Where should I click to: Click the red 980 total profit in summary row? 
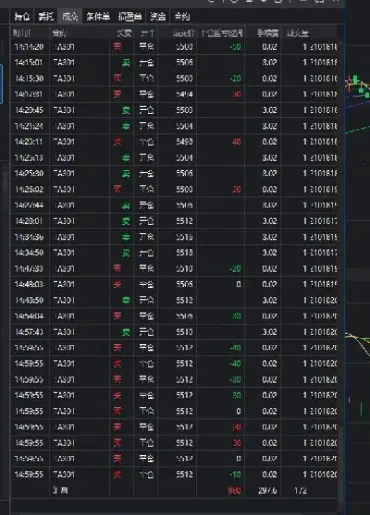click(235, 490)
